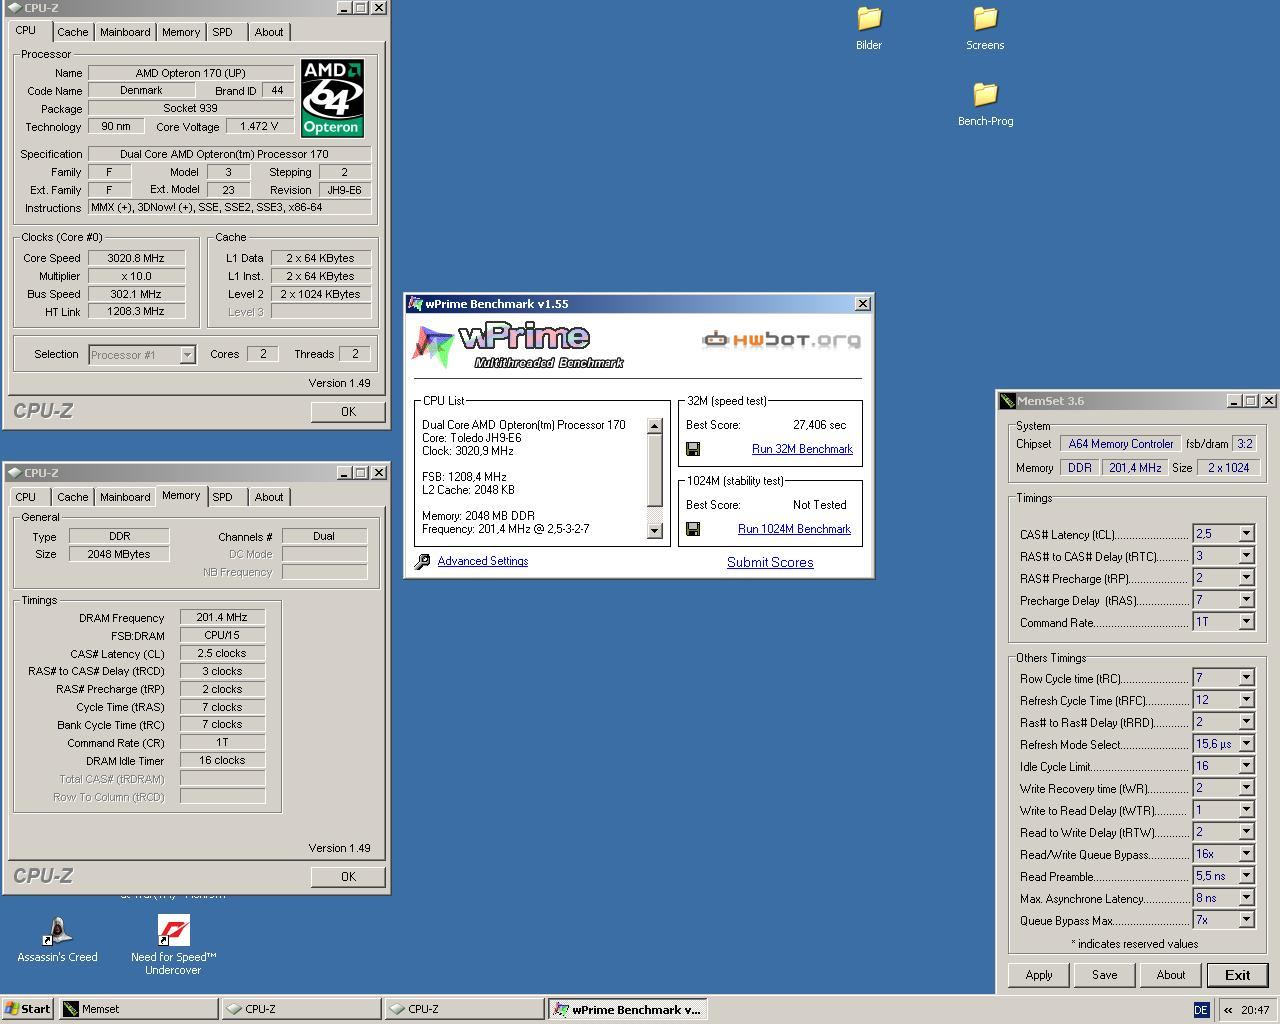Click the A64 Memory Controler chipset field
This screenshot has width=1280, height=1024.
click(x=1121, y=444)
